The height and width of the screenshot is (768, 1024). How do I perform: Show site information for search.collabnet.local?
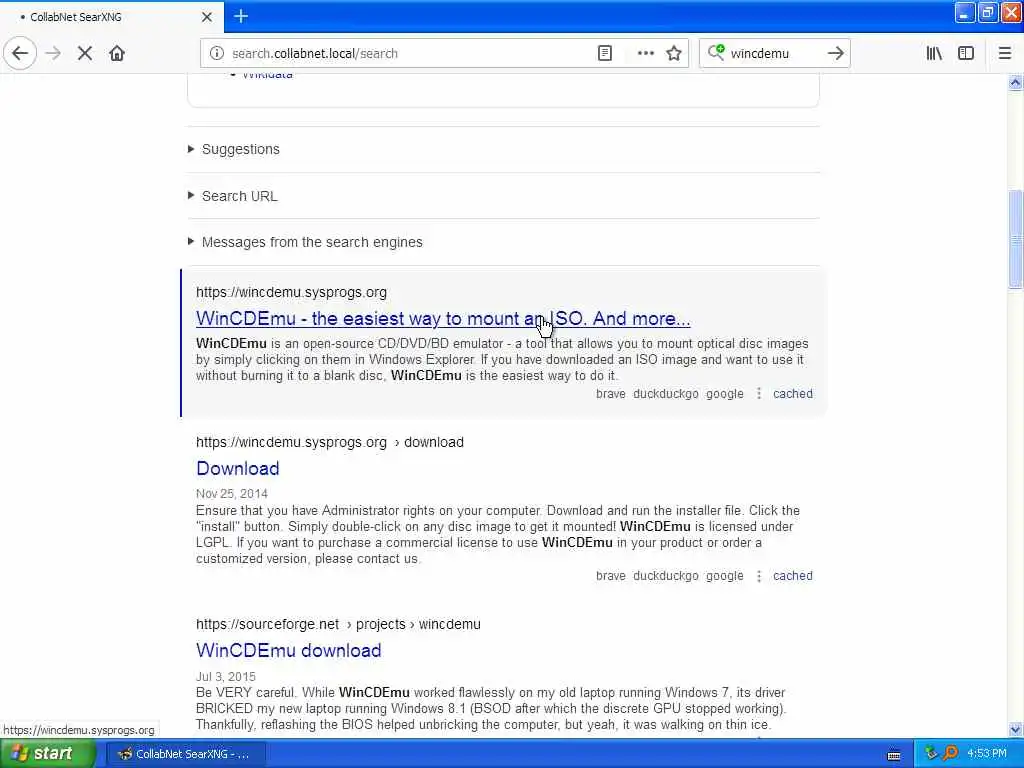point(217,53)
